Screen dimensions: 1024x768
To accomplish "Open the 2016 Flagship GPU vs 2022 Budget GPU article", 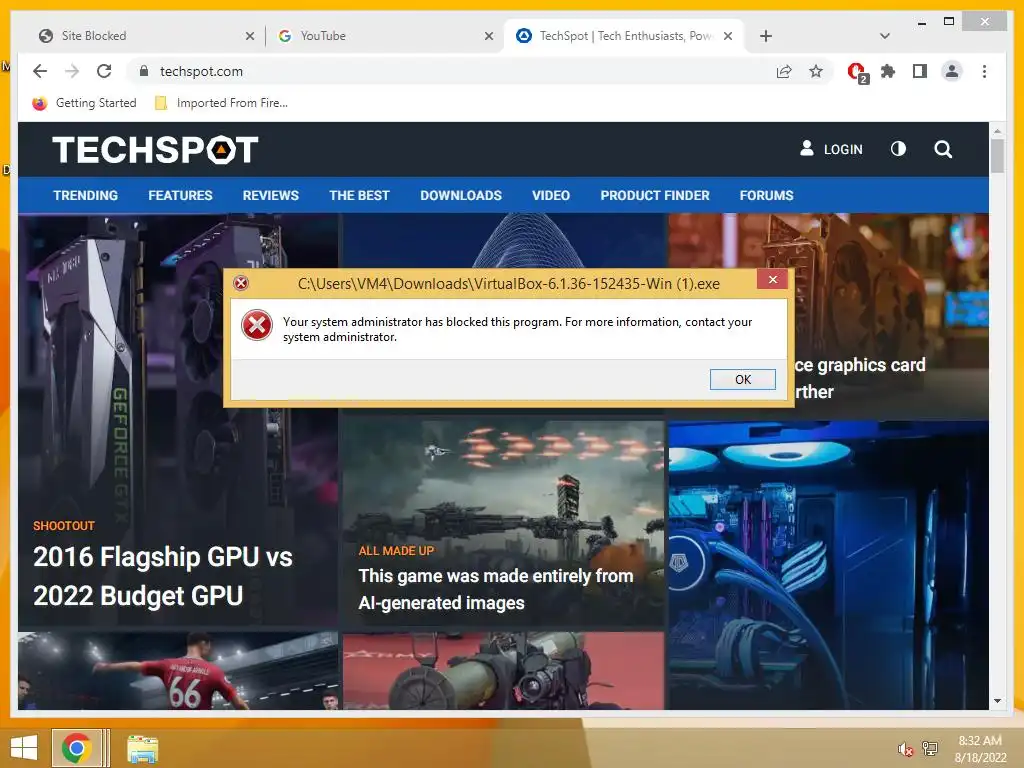I will tap(163, 576).
